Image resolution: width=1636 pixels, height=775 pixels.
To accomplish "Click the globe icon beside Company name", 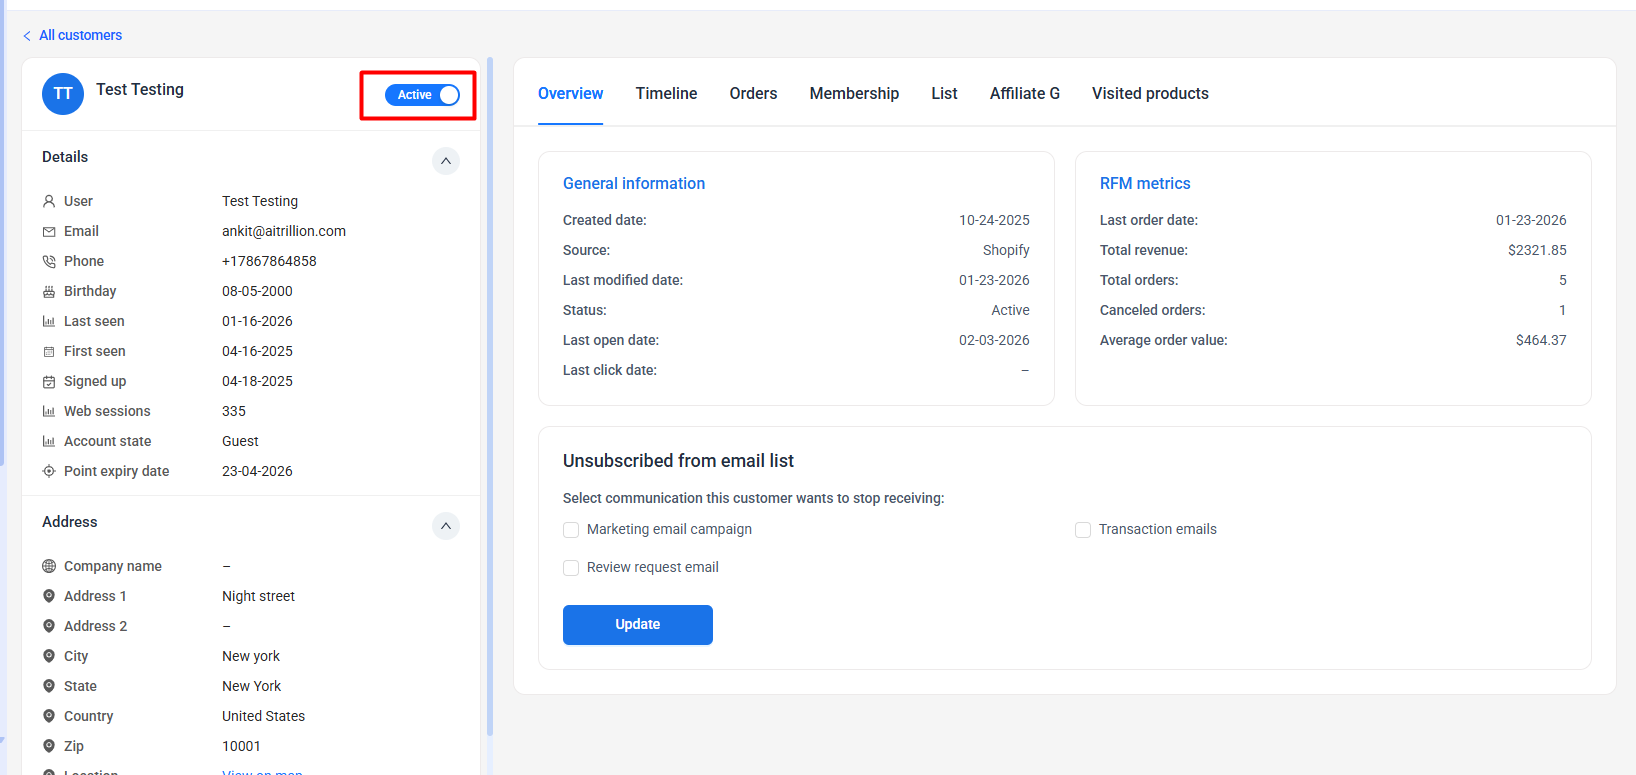I will tap(49, 566).
